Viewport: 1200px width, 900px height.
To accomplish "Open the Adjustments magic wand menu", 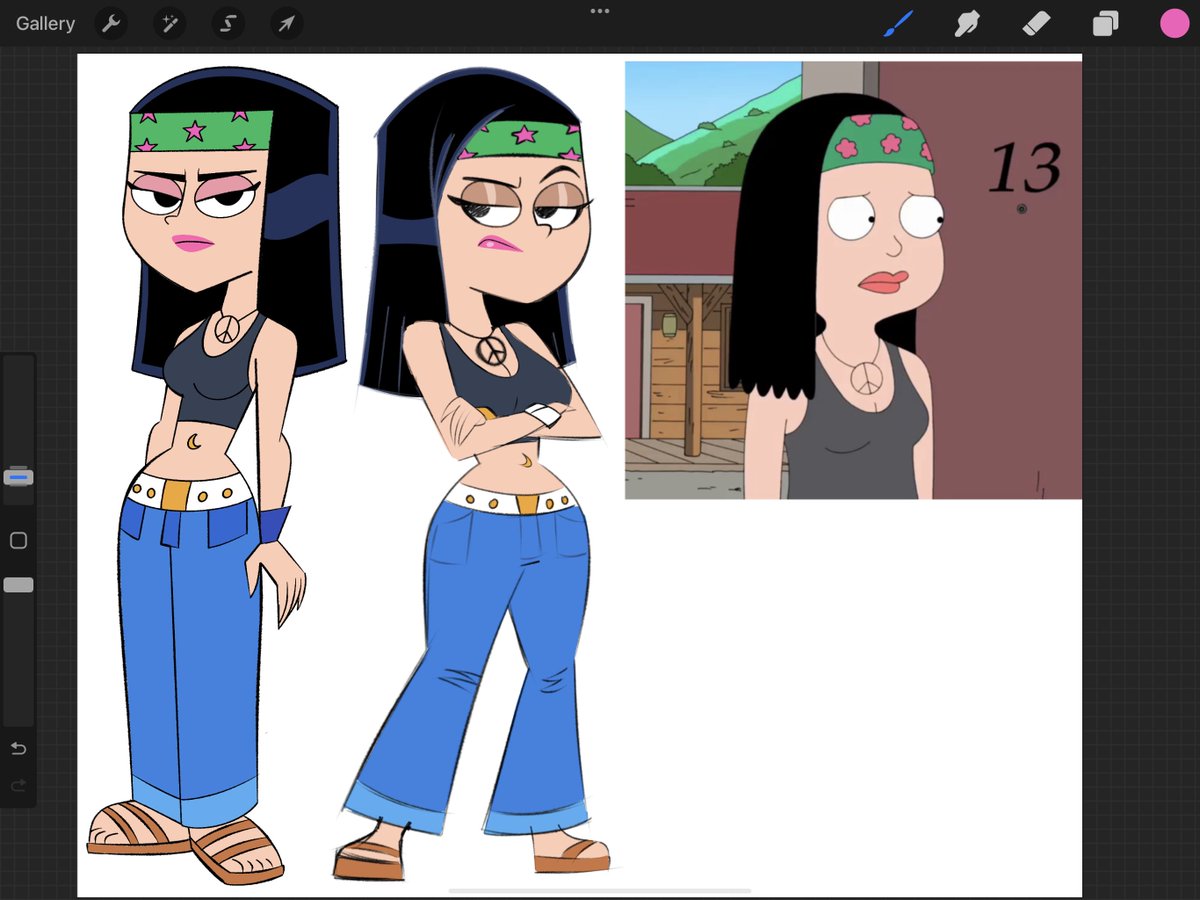I will click(170, 24).
